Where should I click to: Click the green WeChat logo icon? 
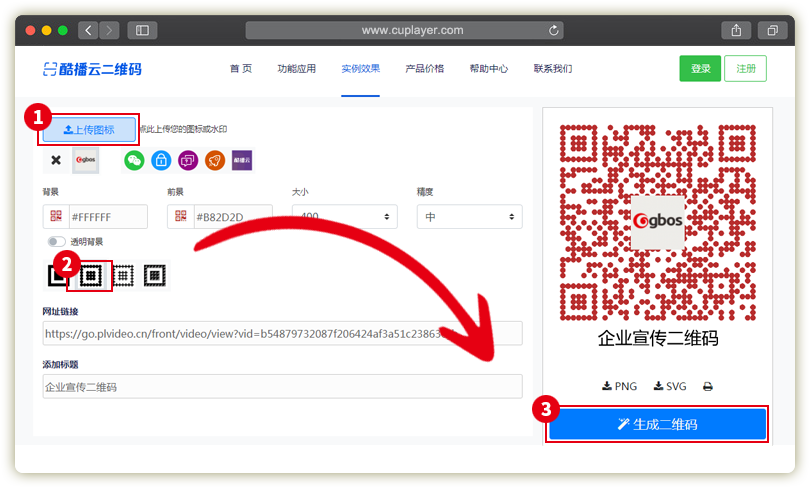click(134, 160)
